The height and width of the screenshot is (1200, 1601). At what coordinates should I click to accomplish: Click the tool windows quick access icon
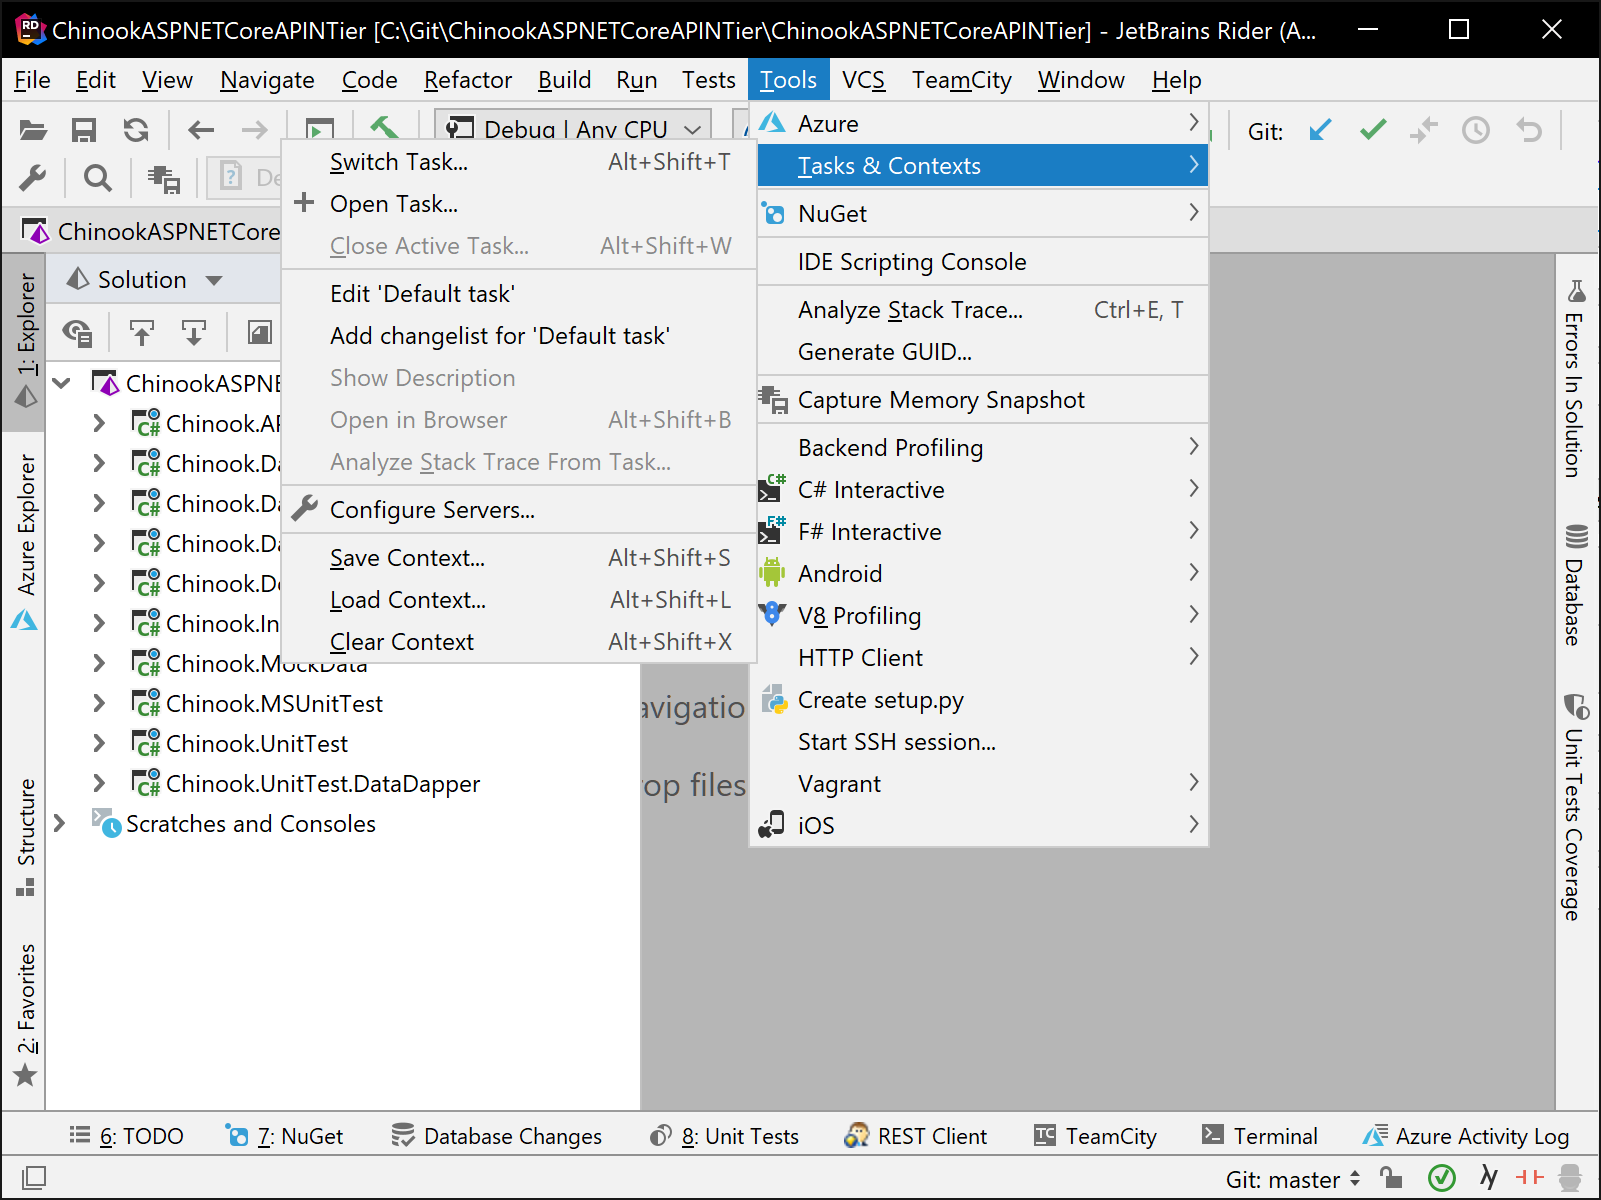click(x=33, y=1178)
